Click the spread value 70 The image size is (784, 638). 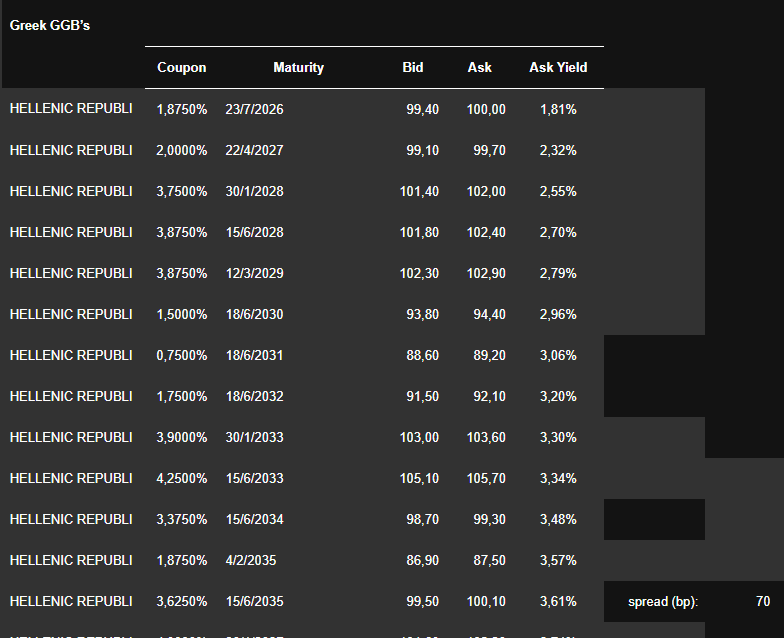(763, 602)
